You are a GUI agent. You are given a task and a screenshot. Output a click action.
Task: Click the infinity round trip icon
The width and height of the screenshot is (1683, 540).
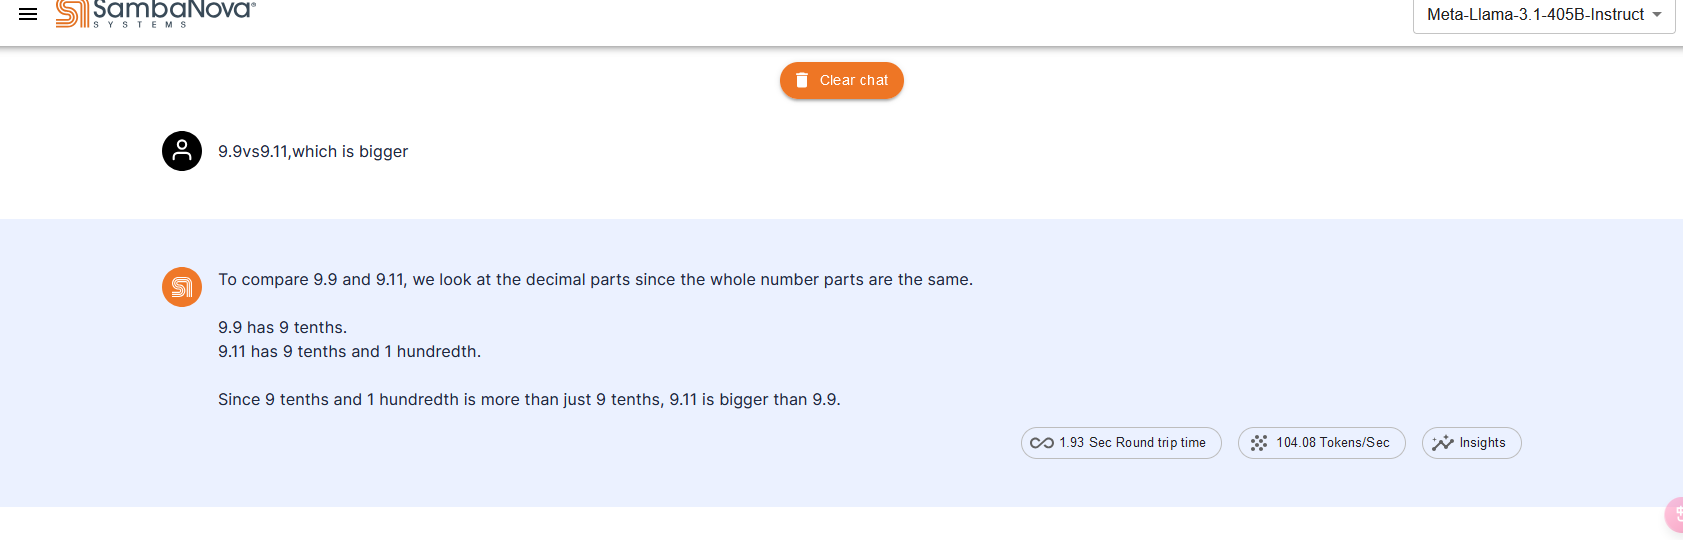pos(1042,443)
